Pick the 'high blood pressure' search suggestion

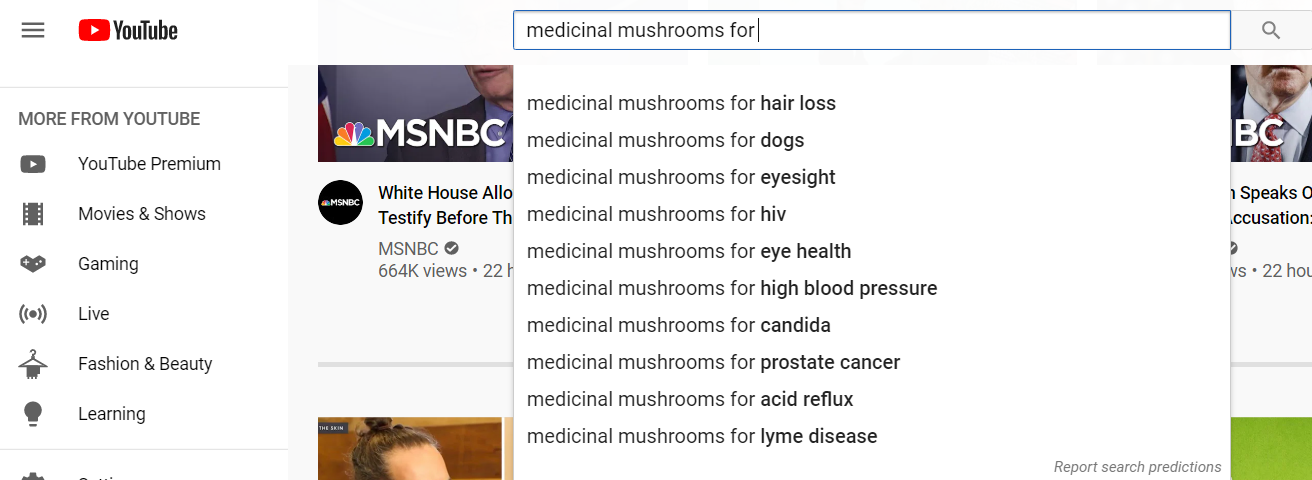coord(732,288)
